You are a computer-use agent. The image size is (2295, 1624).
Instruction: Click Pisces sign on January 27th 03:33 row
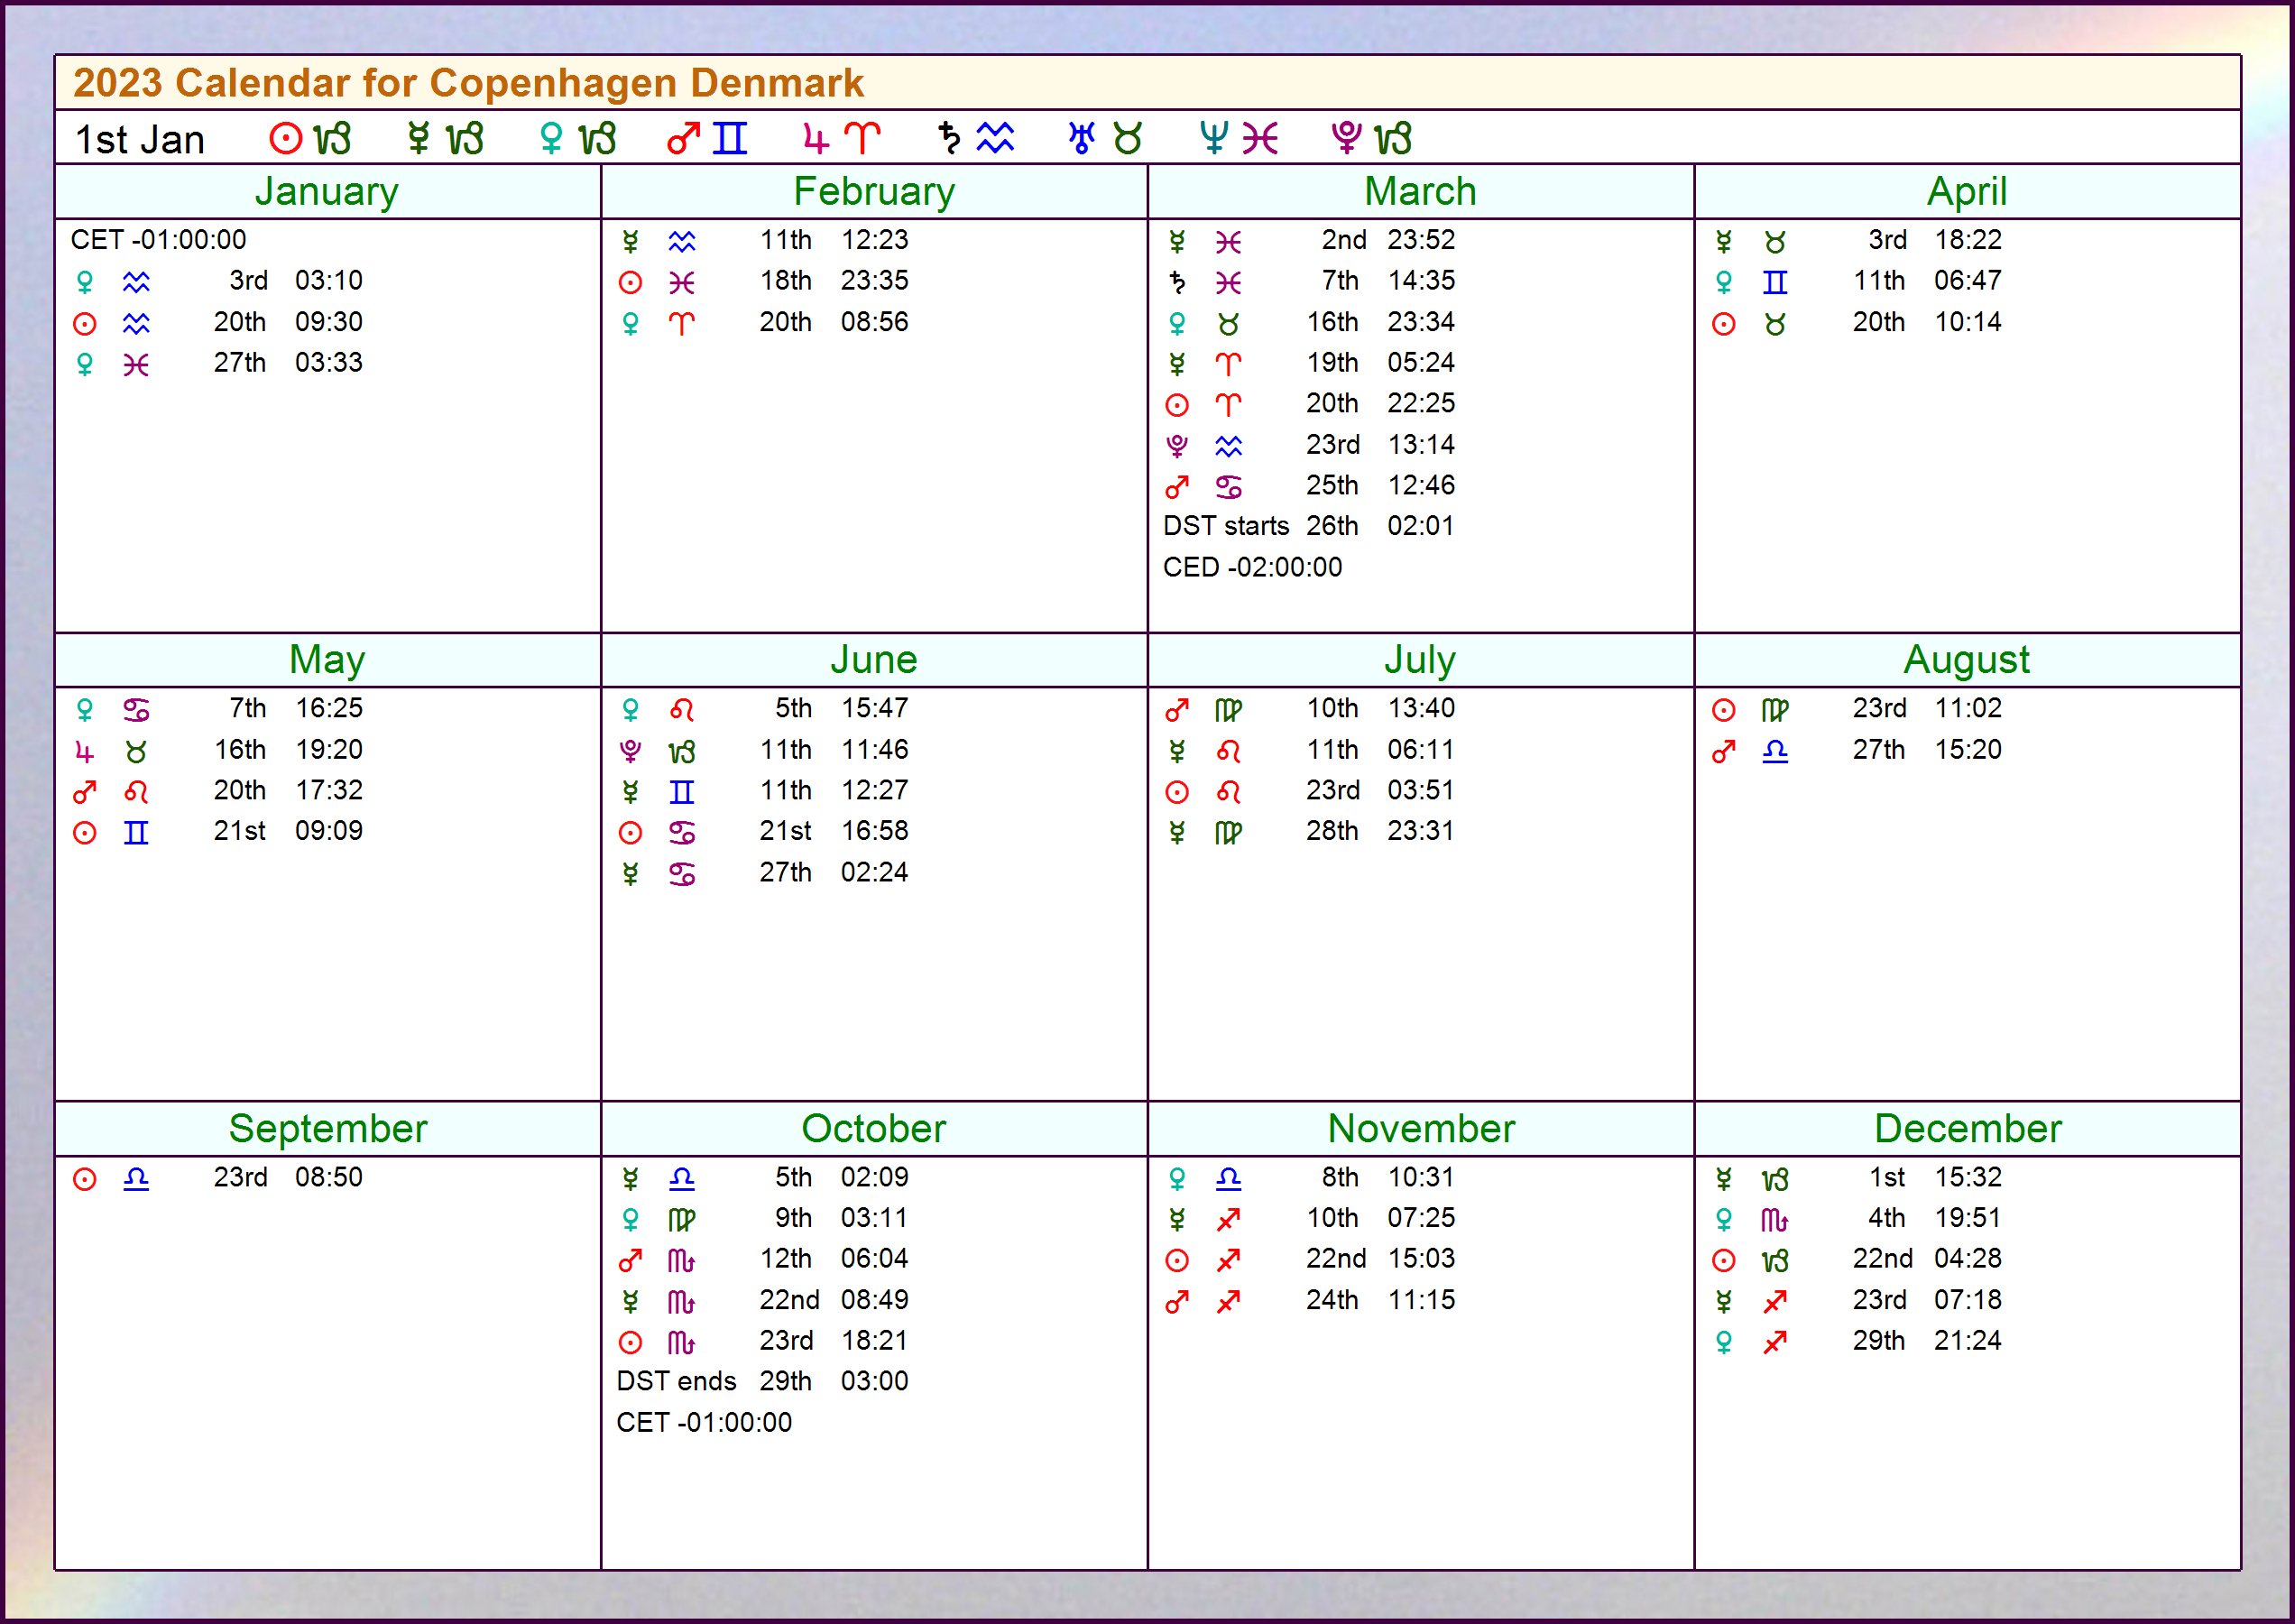(136, 364)
